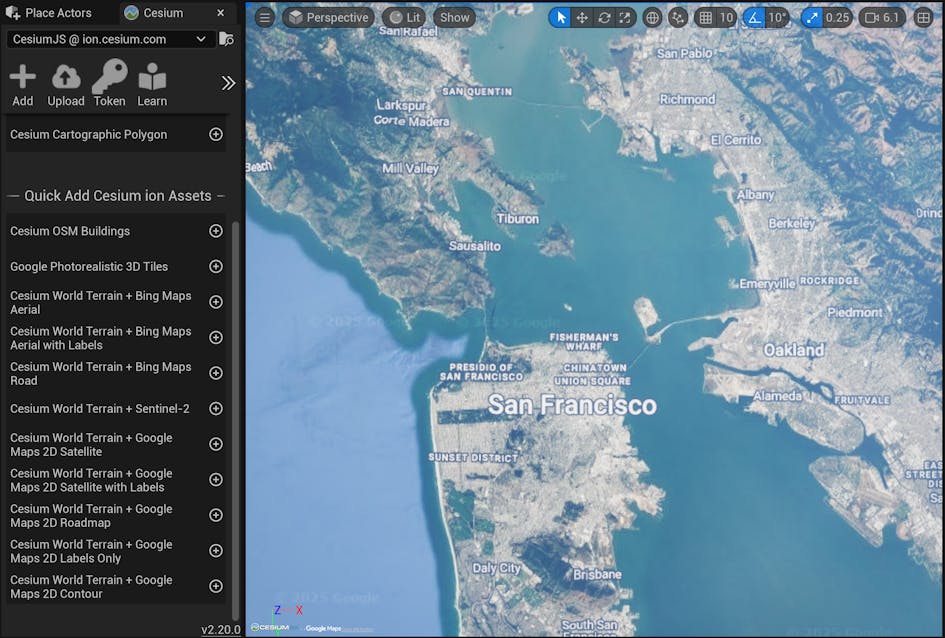Image resolution: width=945 pixels, height=638 pixels.
Task: Adjust the camera speed control showing 6.1
Action: coord(881,17)
